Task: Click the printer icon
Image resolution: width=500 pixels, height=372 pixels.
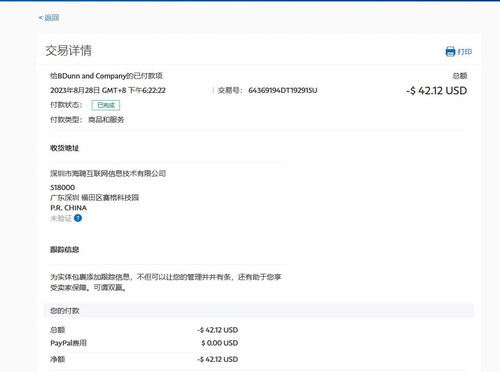Action: [450, 52]
